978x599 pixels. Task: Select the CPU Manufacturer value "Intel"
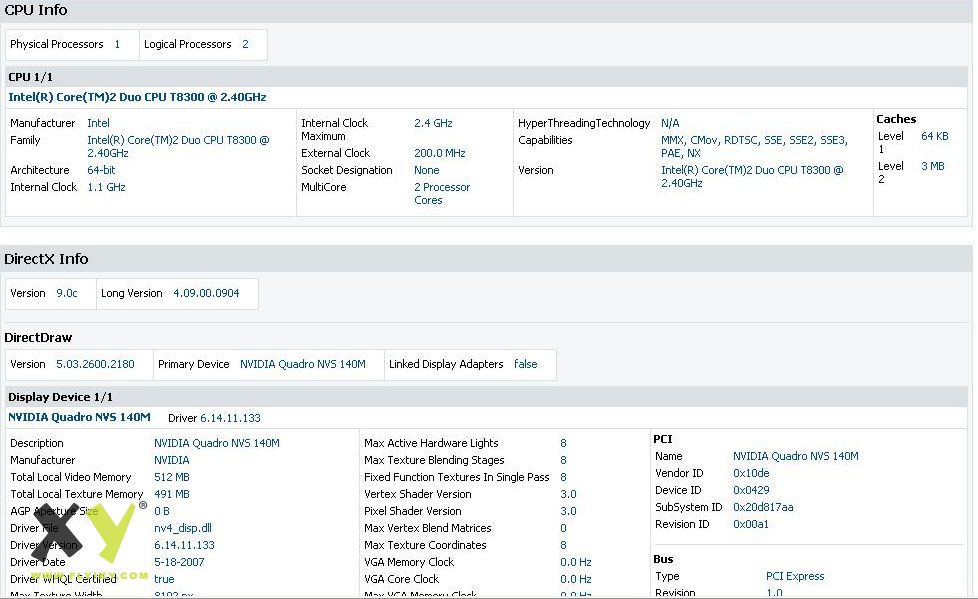pos(99,123)
